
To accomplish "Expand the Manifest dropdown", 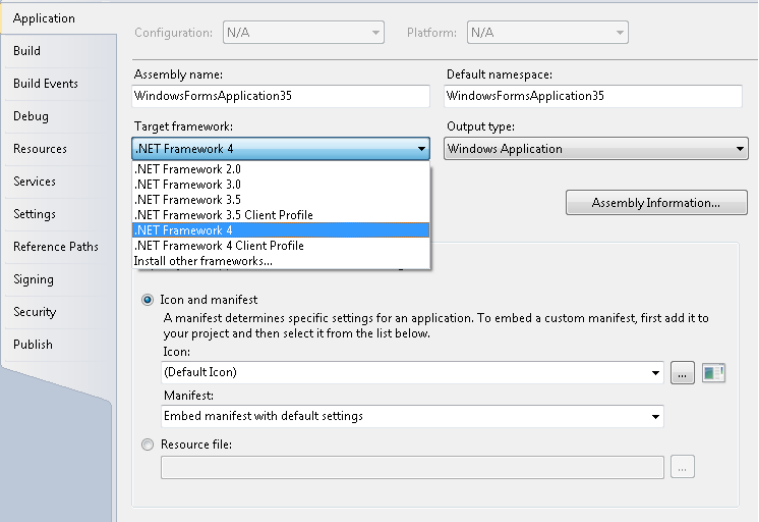I will (655, 416).
